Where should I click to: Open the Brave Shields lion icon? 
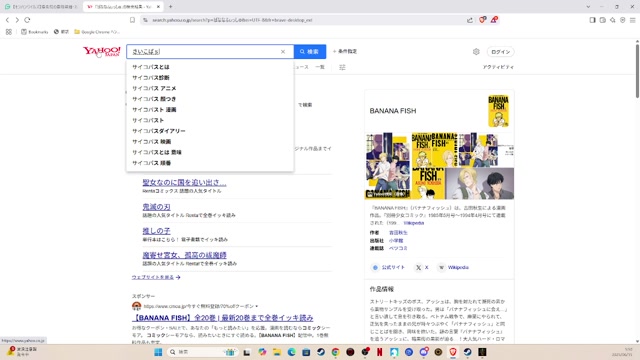click(482, 20)
